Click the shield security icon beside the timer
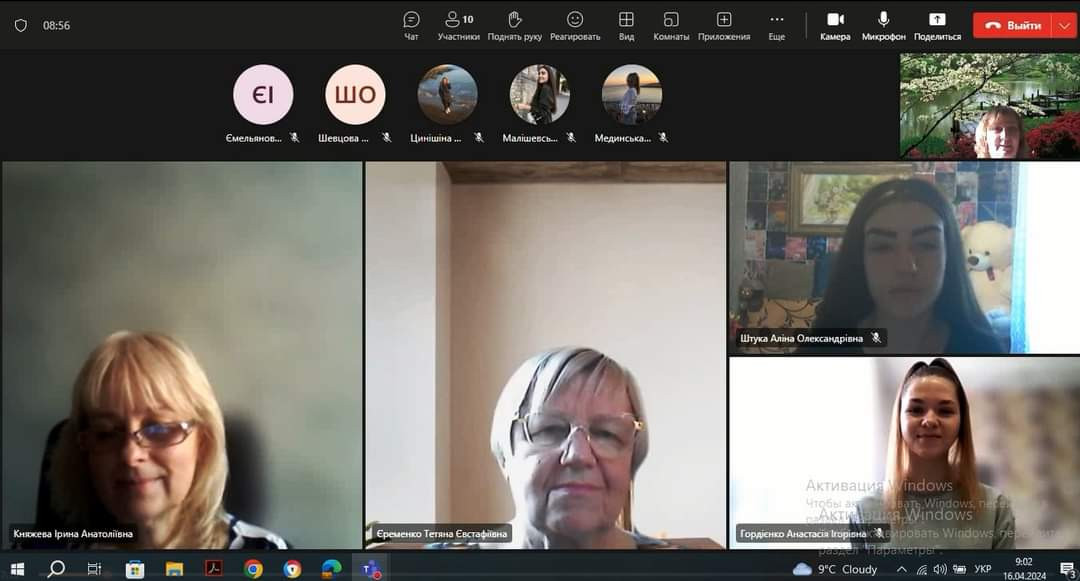The image size is (1080, 581). 21,25
